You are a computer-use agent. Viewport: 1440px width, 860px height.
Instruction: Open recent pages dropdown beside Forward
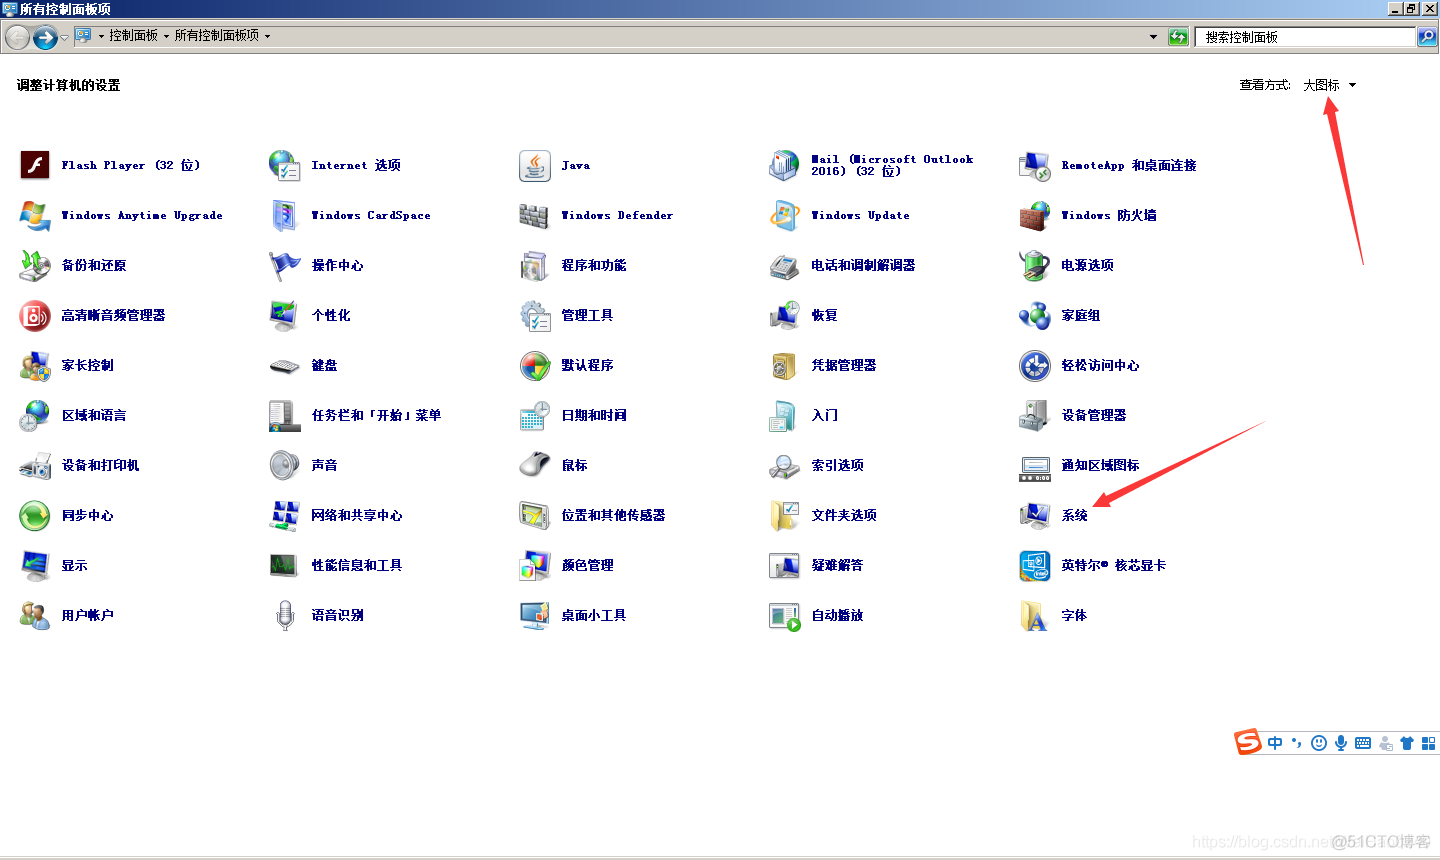click(x=64, y=38)
